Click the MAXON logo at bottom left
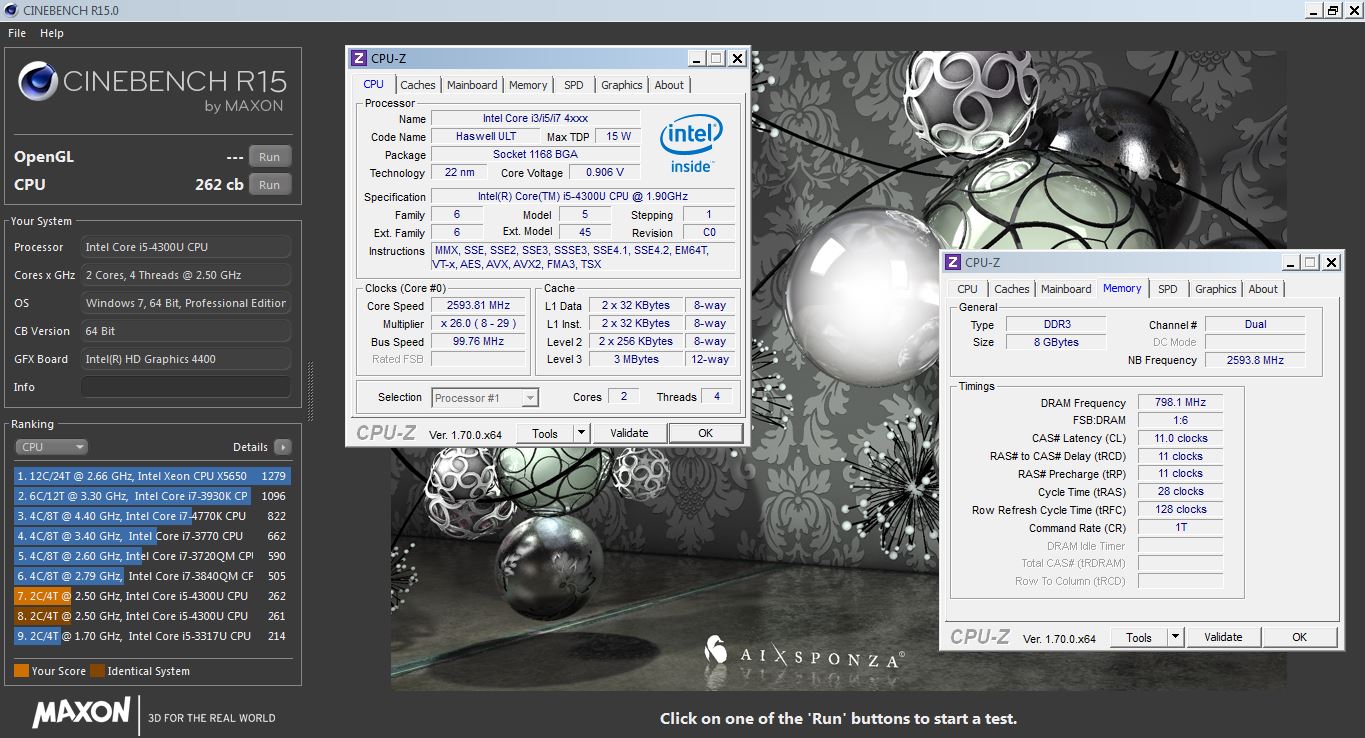This screenshot has height=738, width=1365. (81, 713)
